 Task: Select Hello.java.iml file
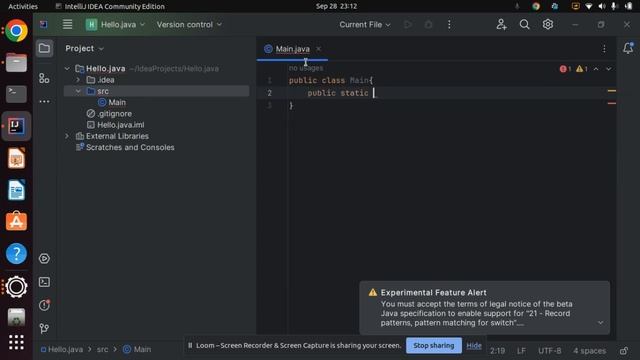click(116, 125)
